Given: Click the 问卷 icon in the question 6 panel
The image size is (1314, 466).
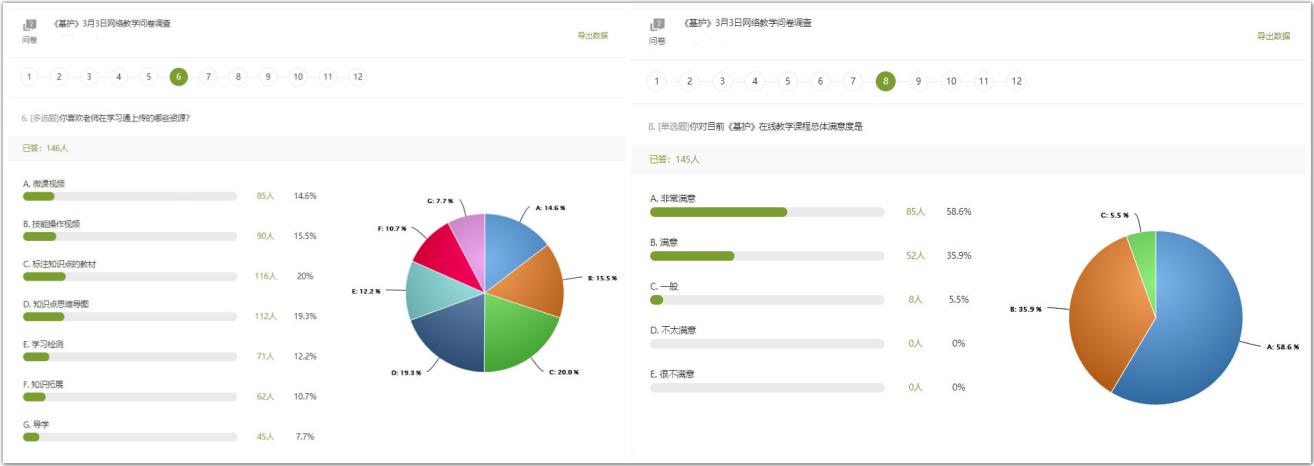Looking at the screenshot, I should coord(29,26).
